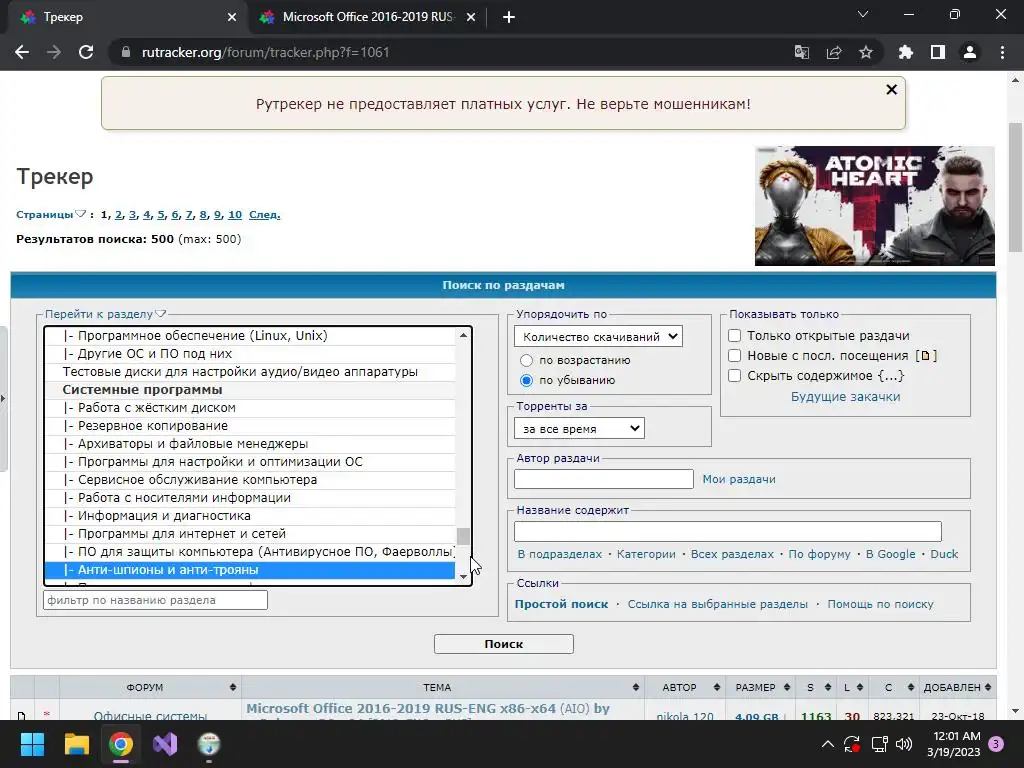Select Анти-шпионы и анти-трояны section
The image size is (1024, 768).
click(x=249, y=570)
